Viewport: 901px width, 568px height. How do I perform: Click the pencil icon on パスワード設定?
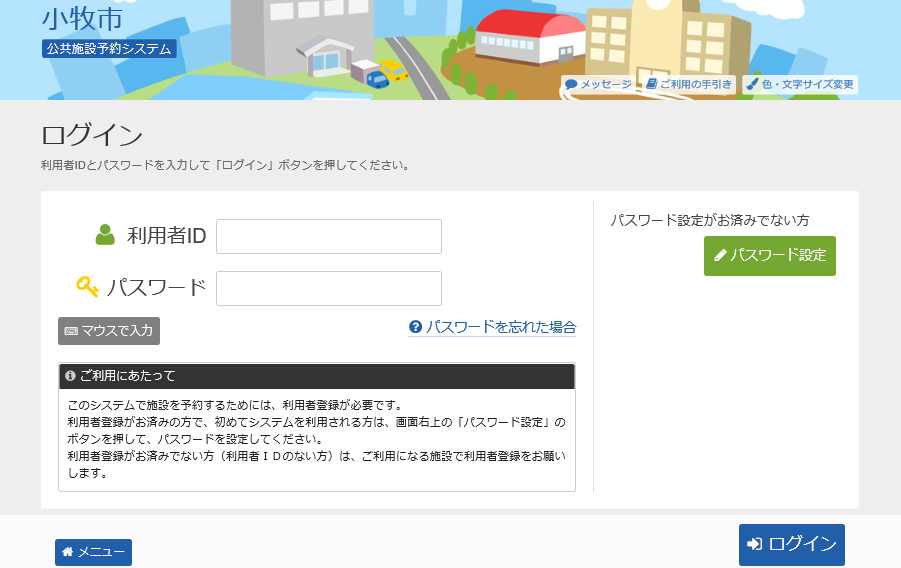[719, 256]
